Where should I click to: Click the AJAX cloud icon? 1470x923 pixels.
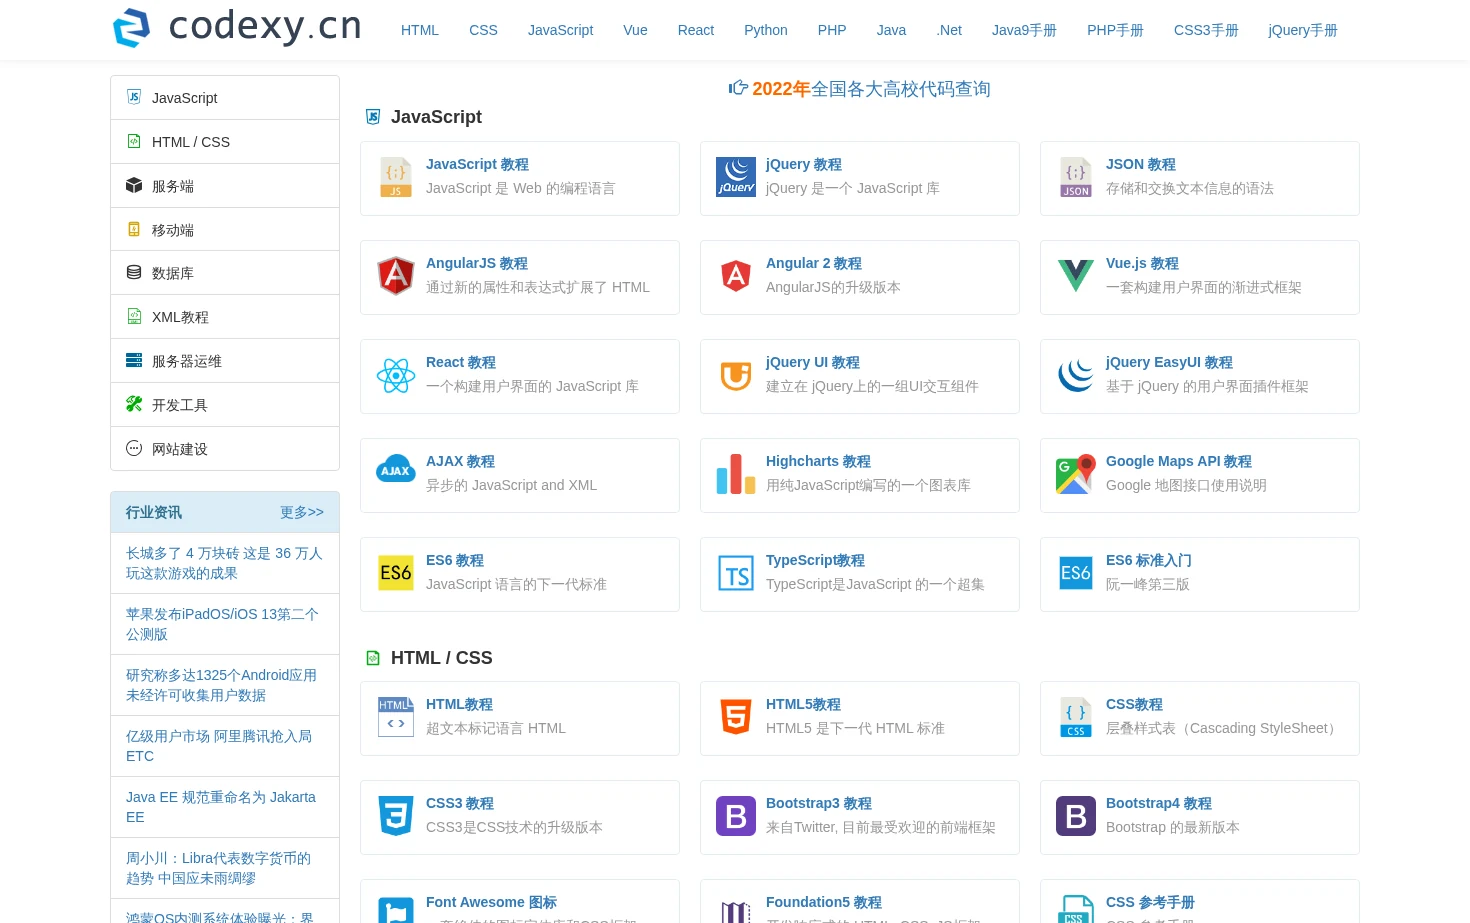(x=396, y=469)
